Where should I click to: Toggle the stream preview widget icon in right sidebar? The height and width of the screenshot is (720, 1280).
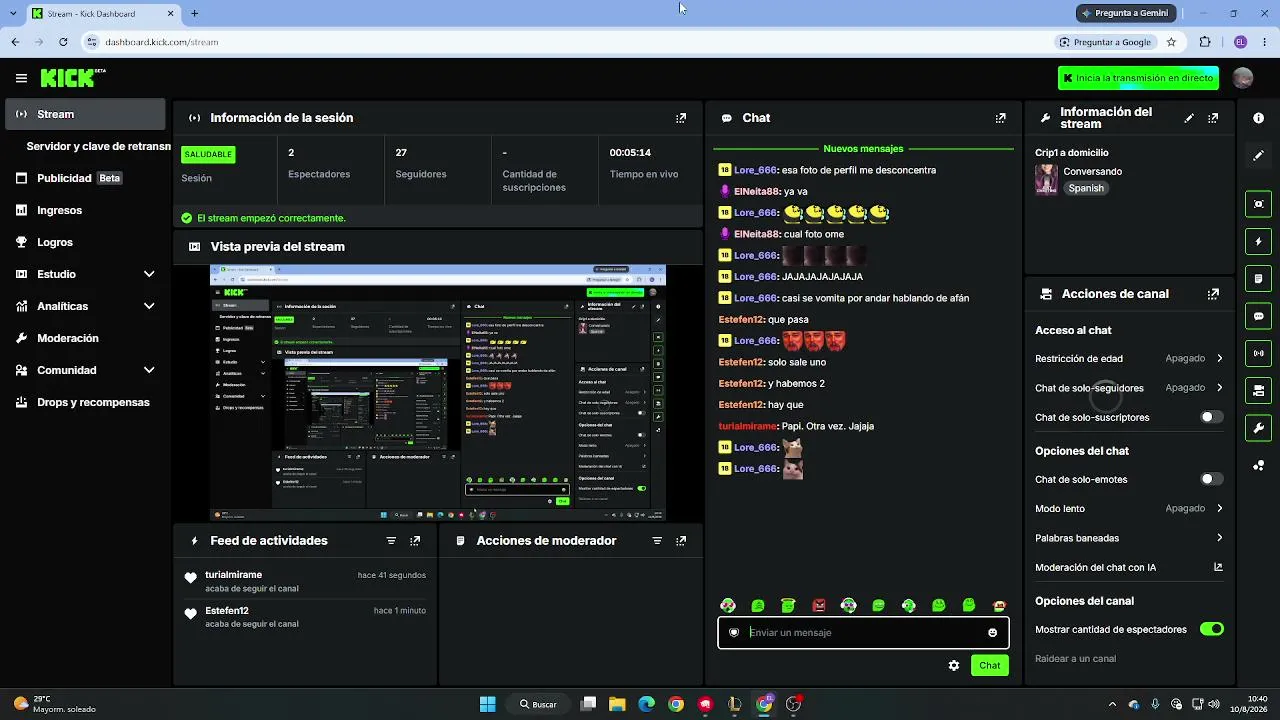[x=1258, y=204]
